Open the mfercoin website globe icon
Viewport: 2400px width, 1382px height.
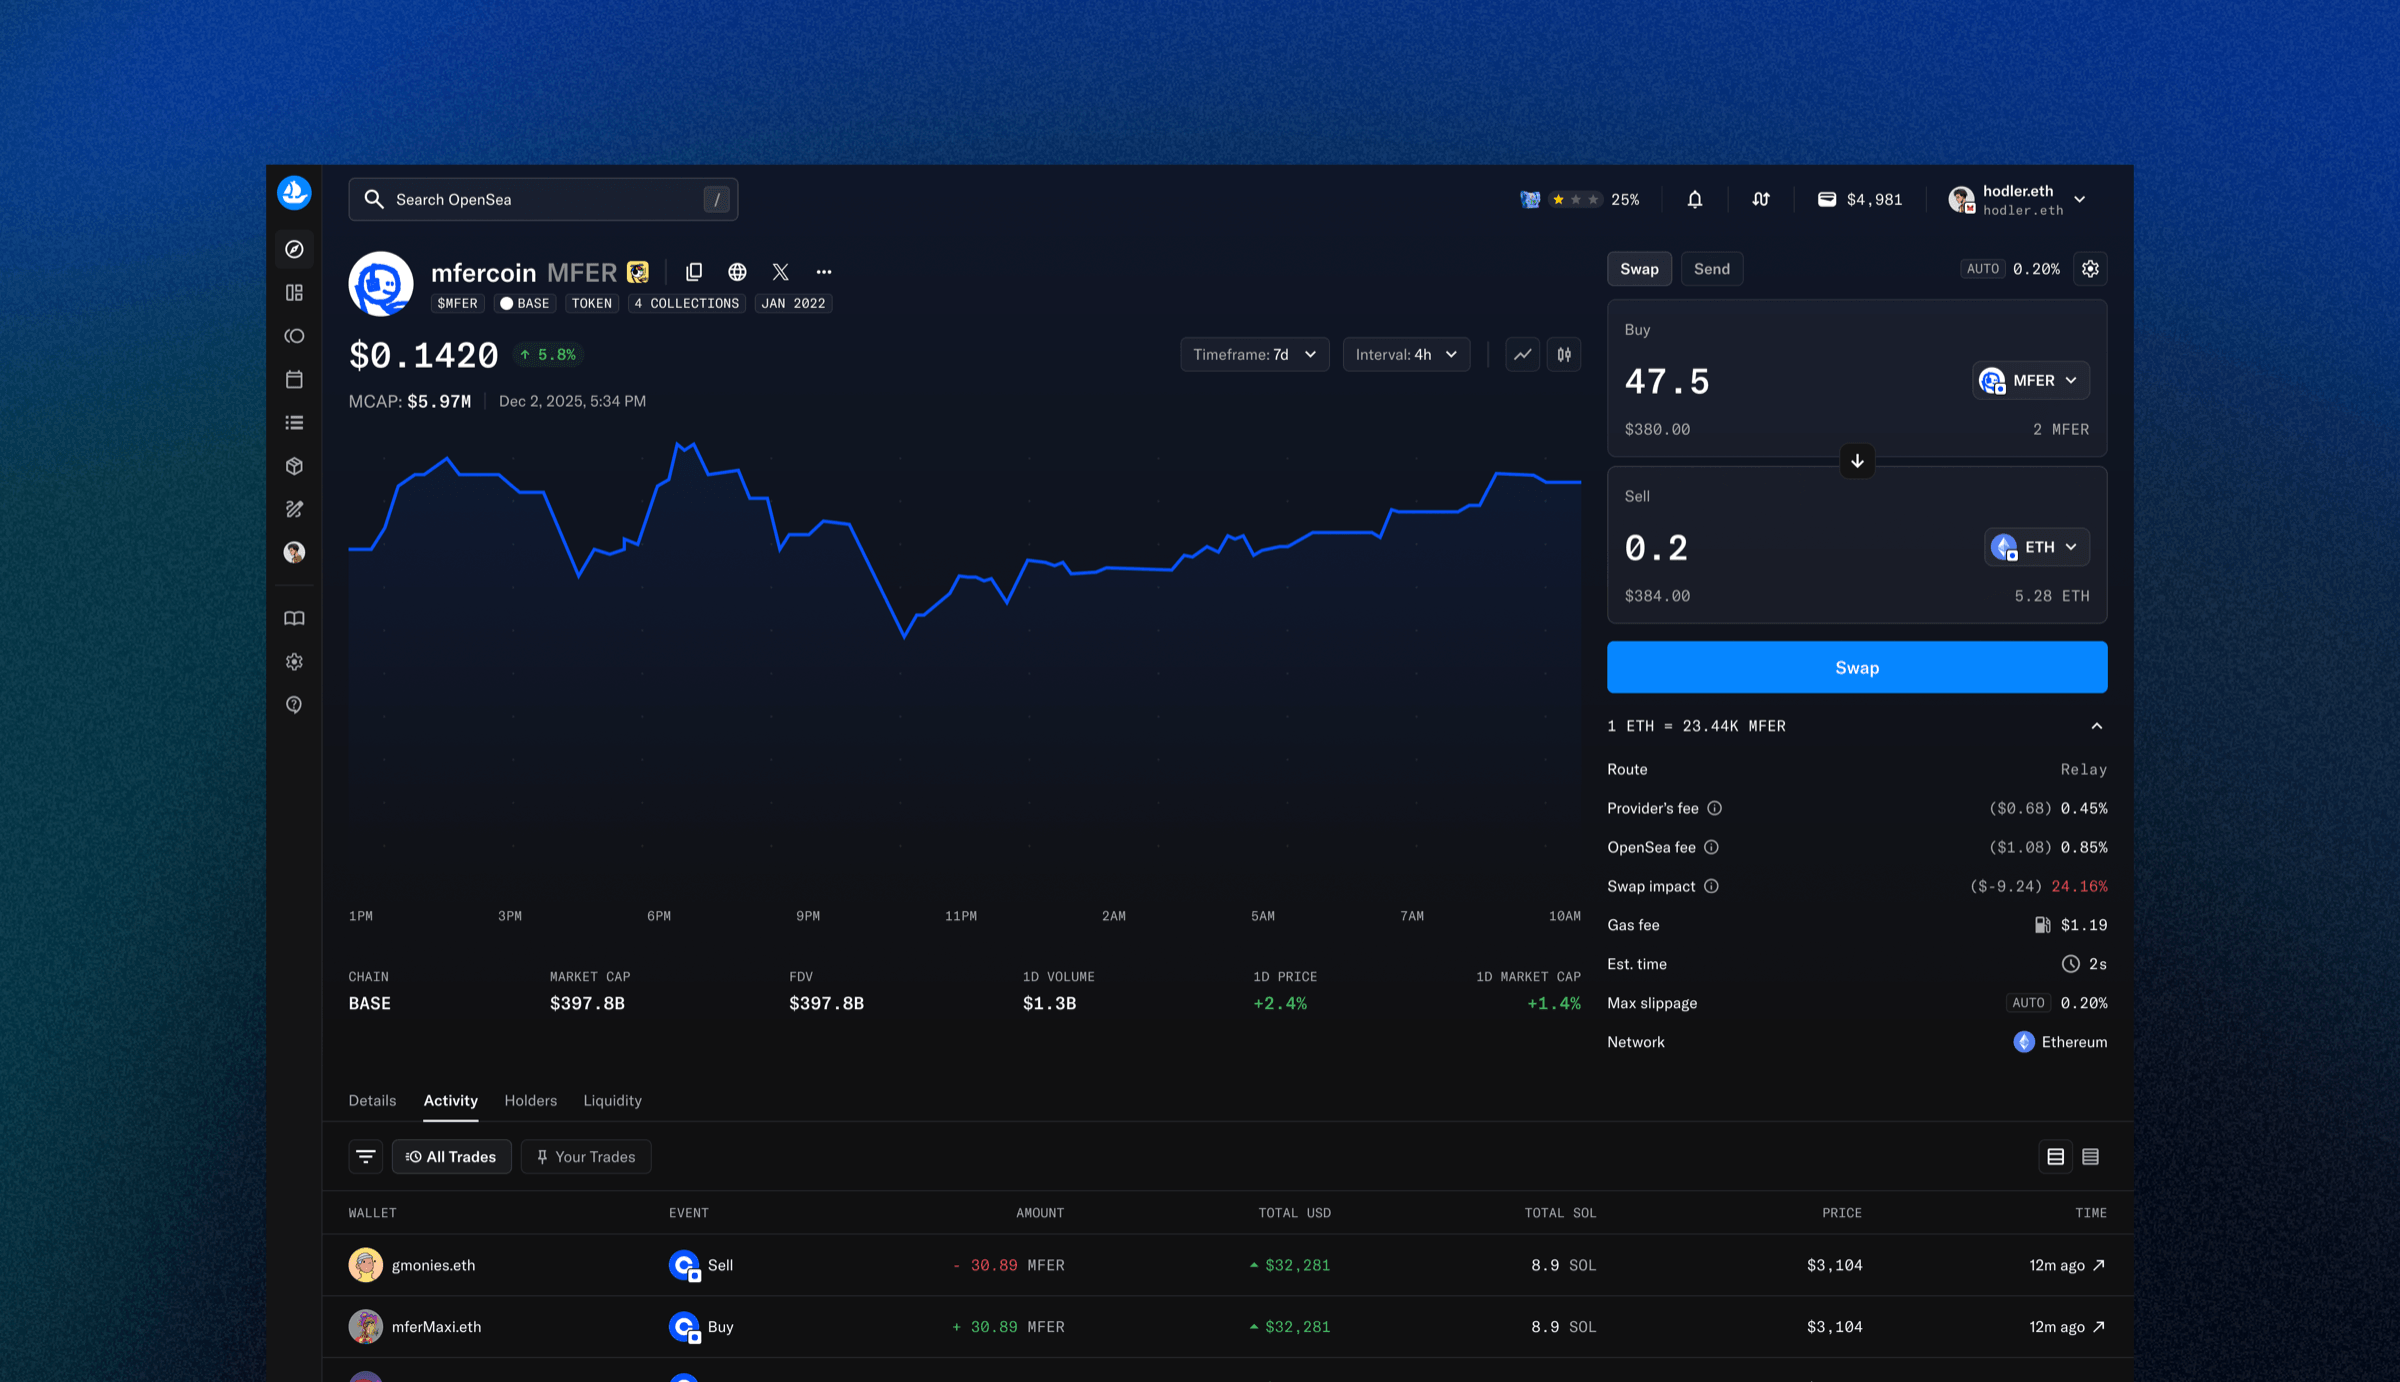[737, 272]
